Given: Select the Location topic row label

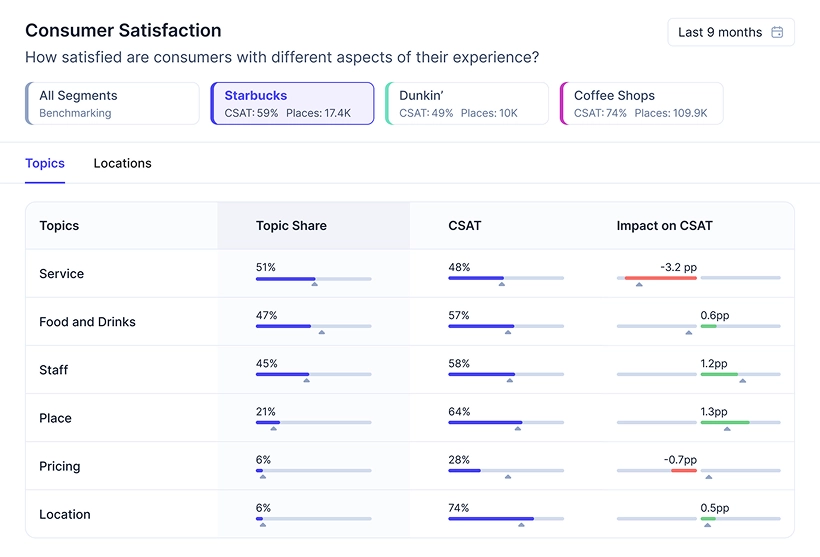Looking at the screenshot, I should (x=65, y=514).
